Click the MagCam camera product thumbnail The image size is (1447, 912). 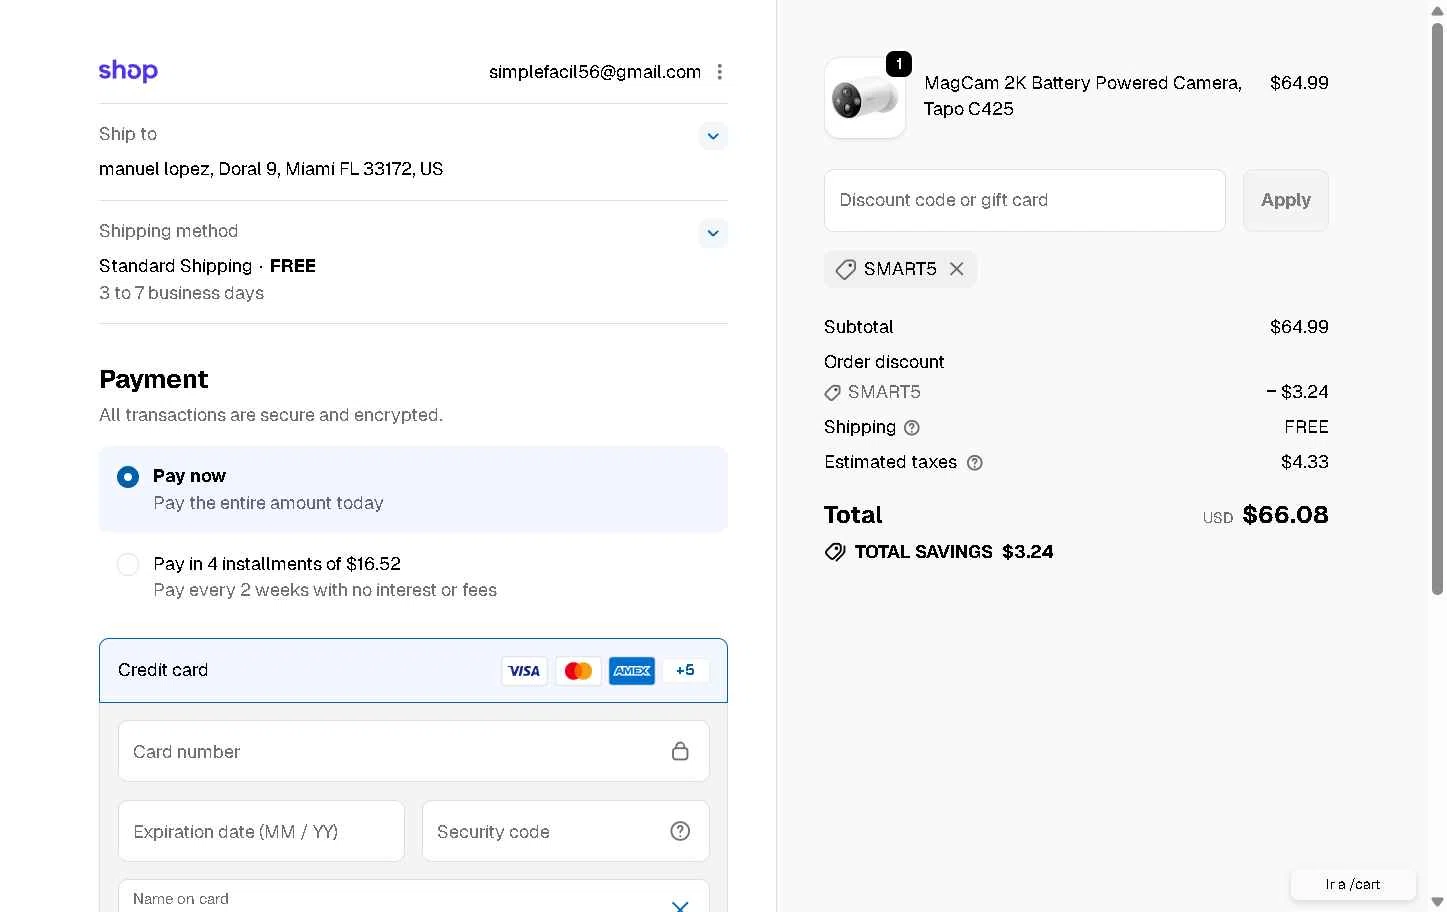865,98
